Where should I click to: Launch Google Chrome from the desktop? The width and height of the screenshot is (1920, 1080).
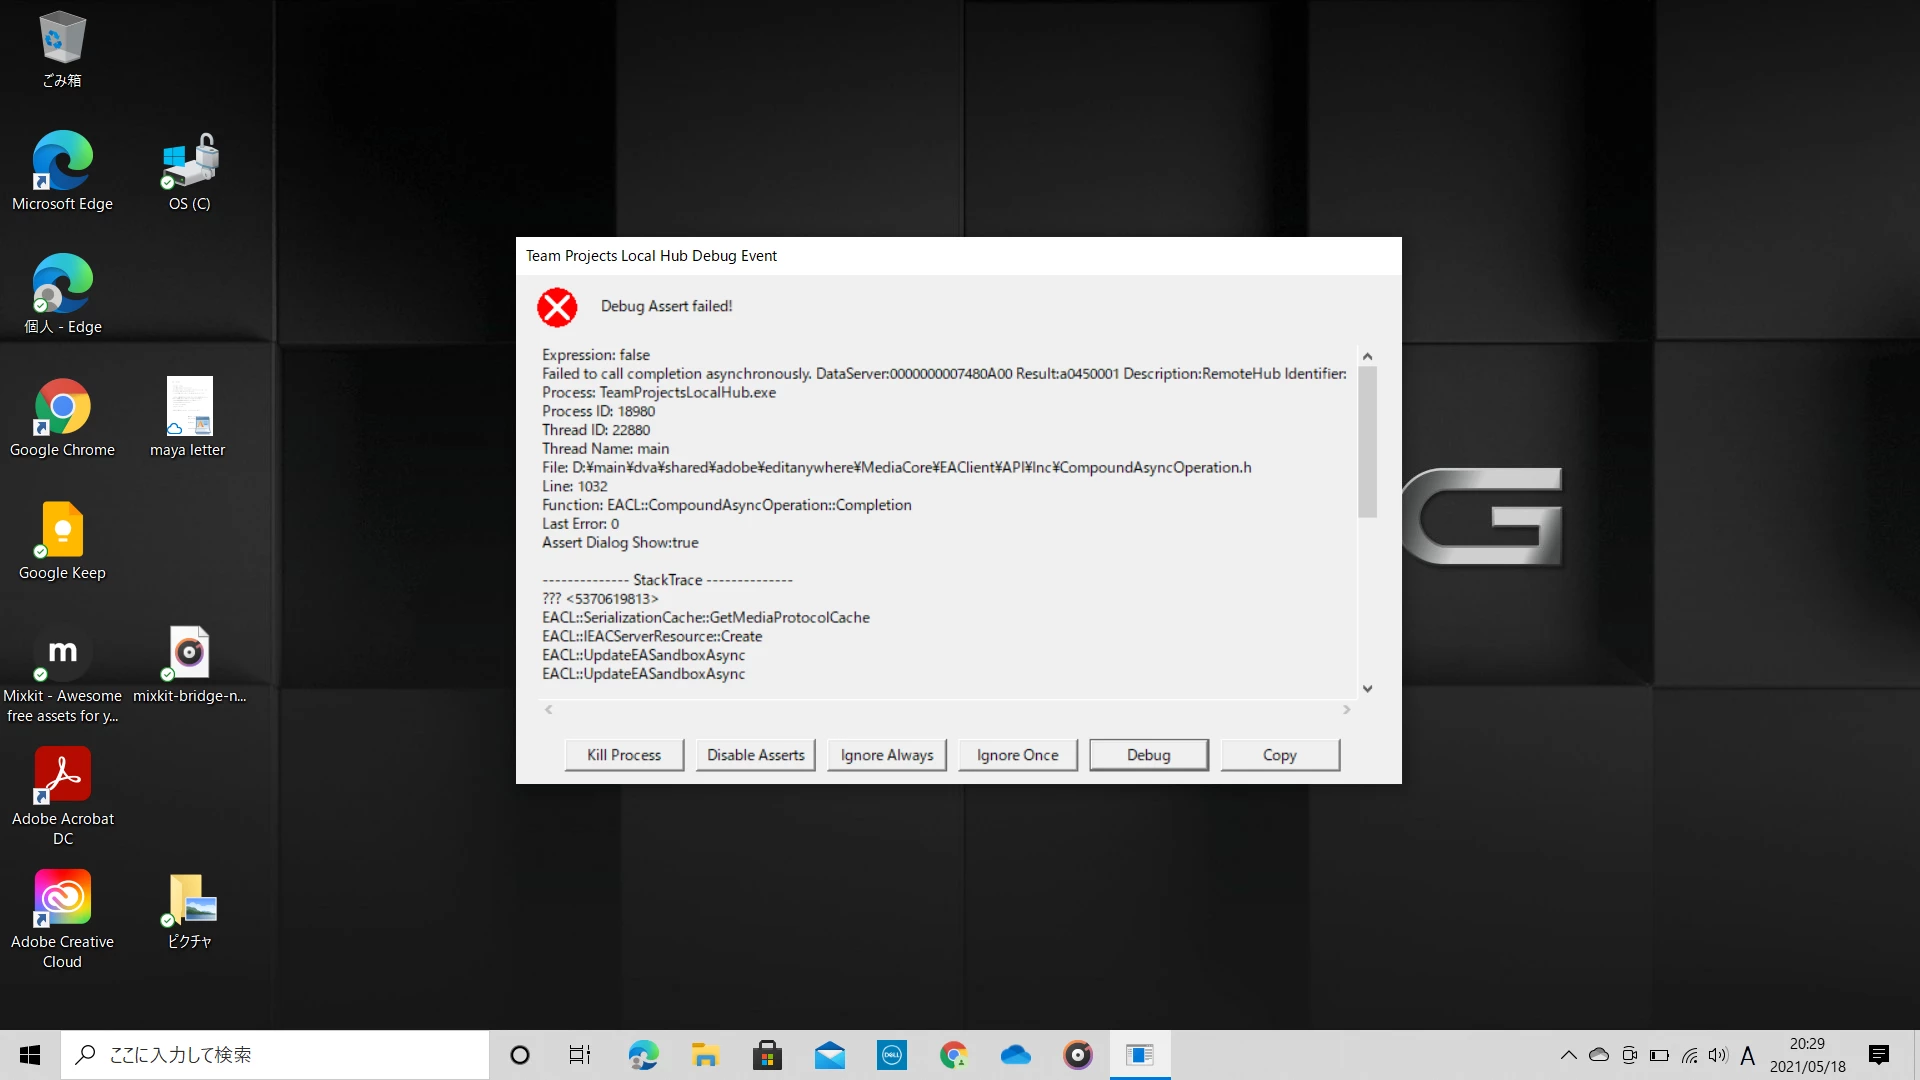tap(62, 416)
